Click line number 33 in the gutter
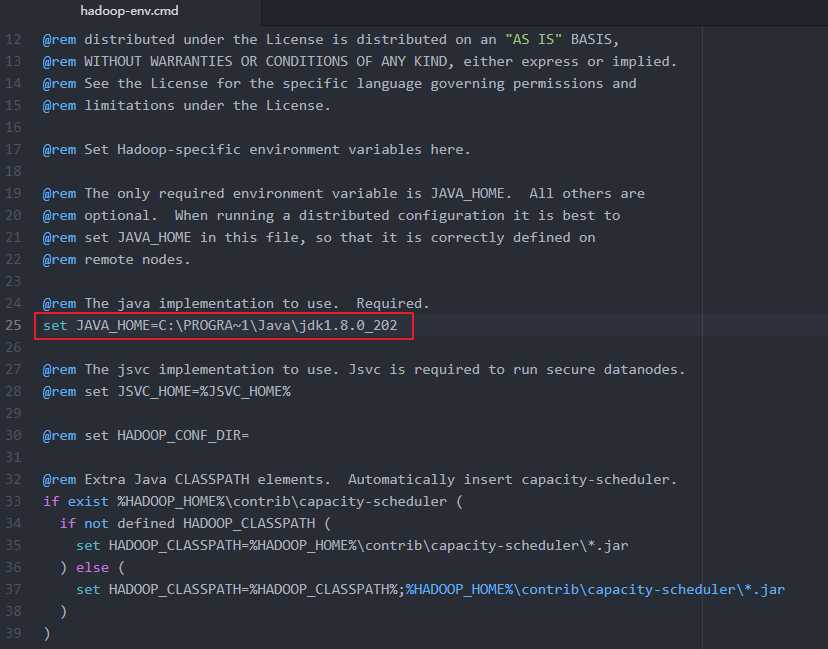Viewport: 828px width, 649px height. click(13, 502)
